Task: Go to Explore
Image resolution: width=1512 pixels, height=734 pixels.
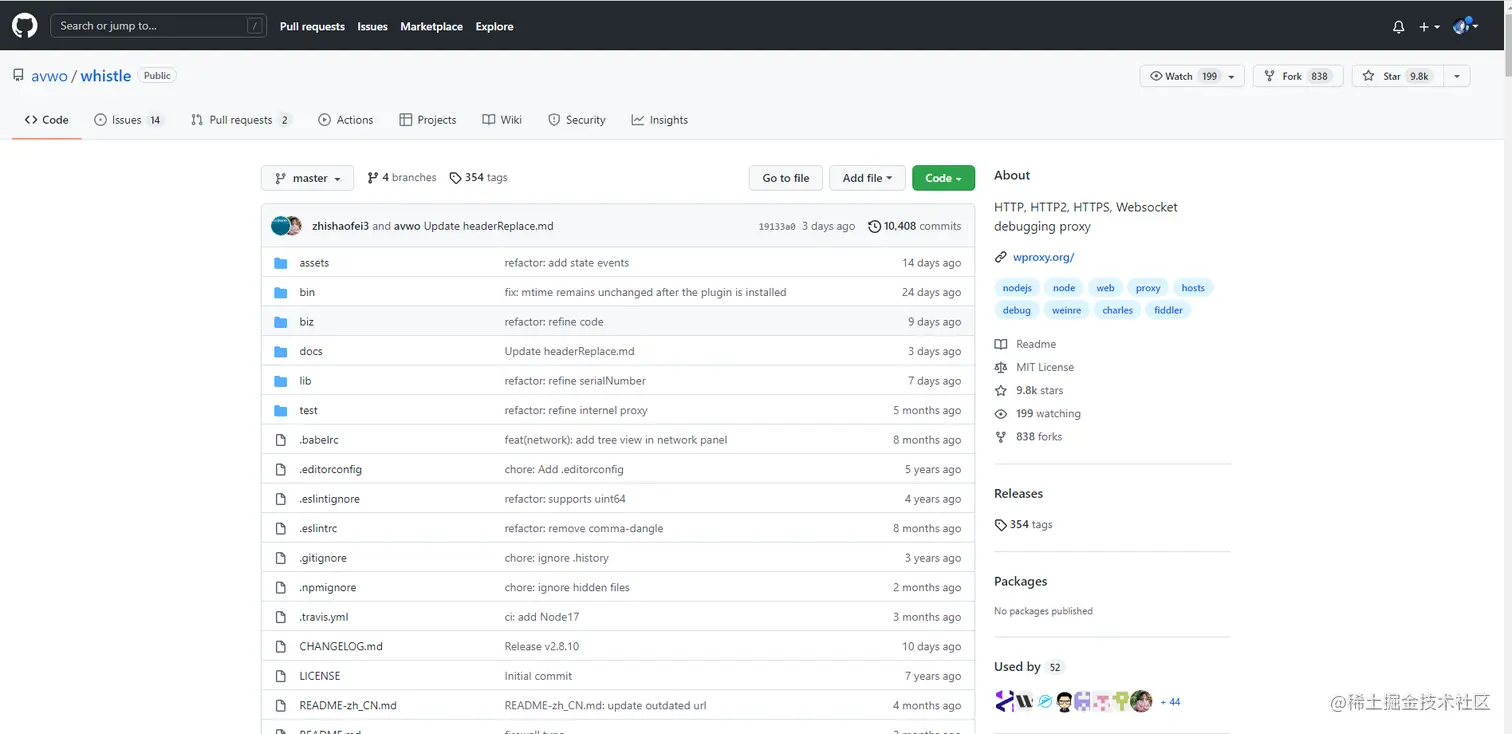Action: (x=494, y=27)
